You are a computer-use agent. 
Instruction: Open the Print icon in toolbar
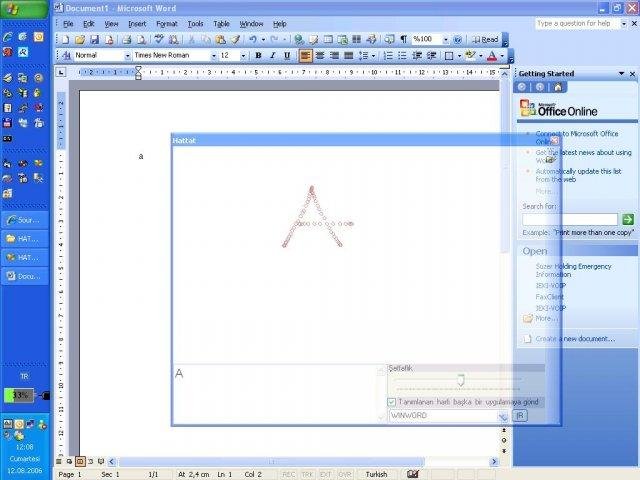(x=127, y=40)
